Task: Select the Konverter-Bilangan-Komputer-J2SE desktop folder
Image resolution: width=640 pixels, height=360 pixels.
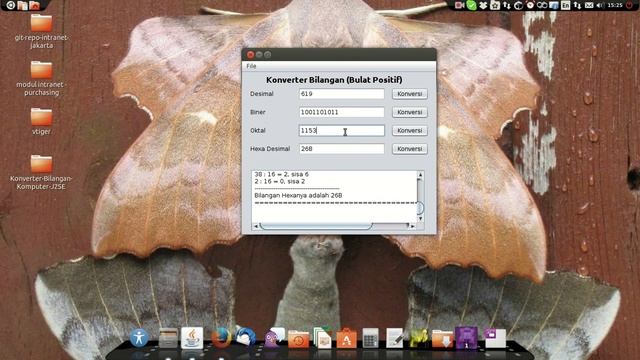Action: pyautogui.click(x=41, y=172)
